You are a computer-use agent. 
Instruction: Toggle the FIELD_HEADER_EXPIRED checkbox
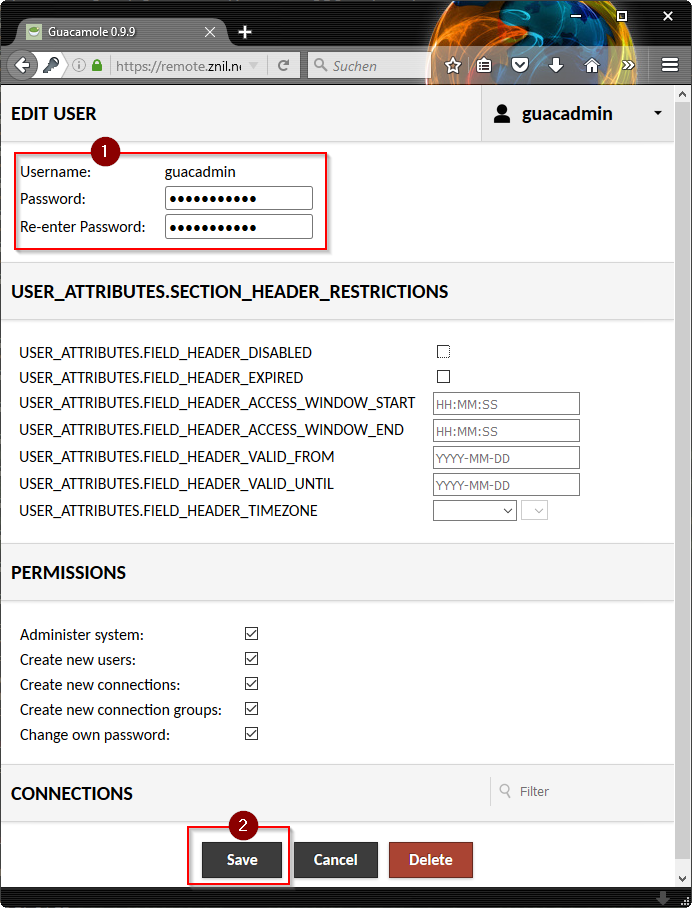[x=444, y=377]
